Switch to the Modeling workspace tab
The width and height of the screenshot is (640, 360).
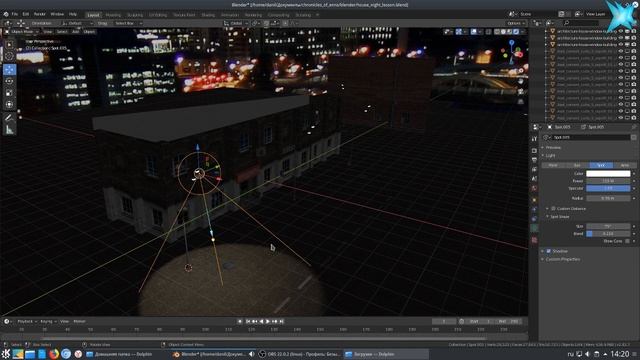point(113,15)
